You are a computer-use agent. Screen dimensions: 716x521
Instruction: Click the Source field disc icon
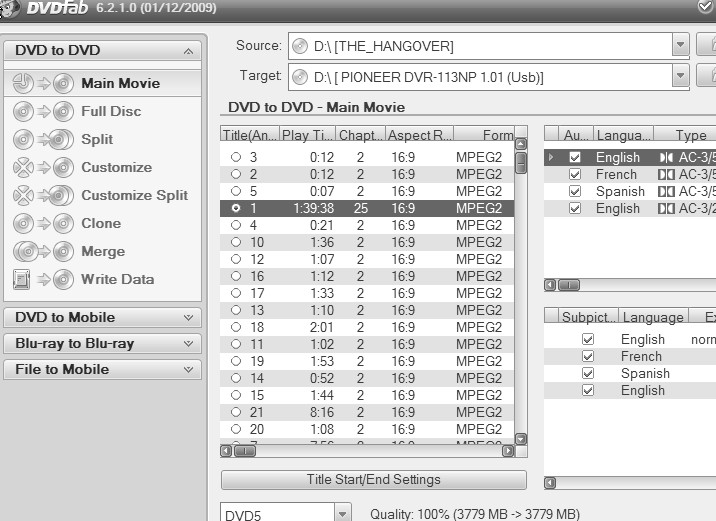300,46
